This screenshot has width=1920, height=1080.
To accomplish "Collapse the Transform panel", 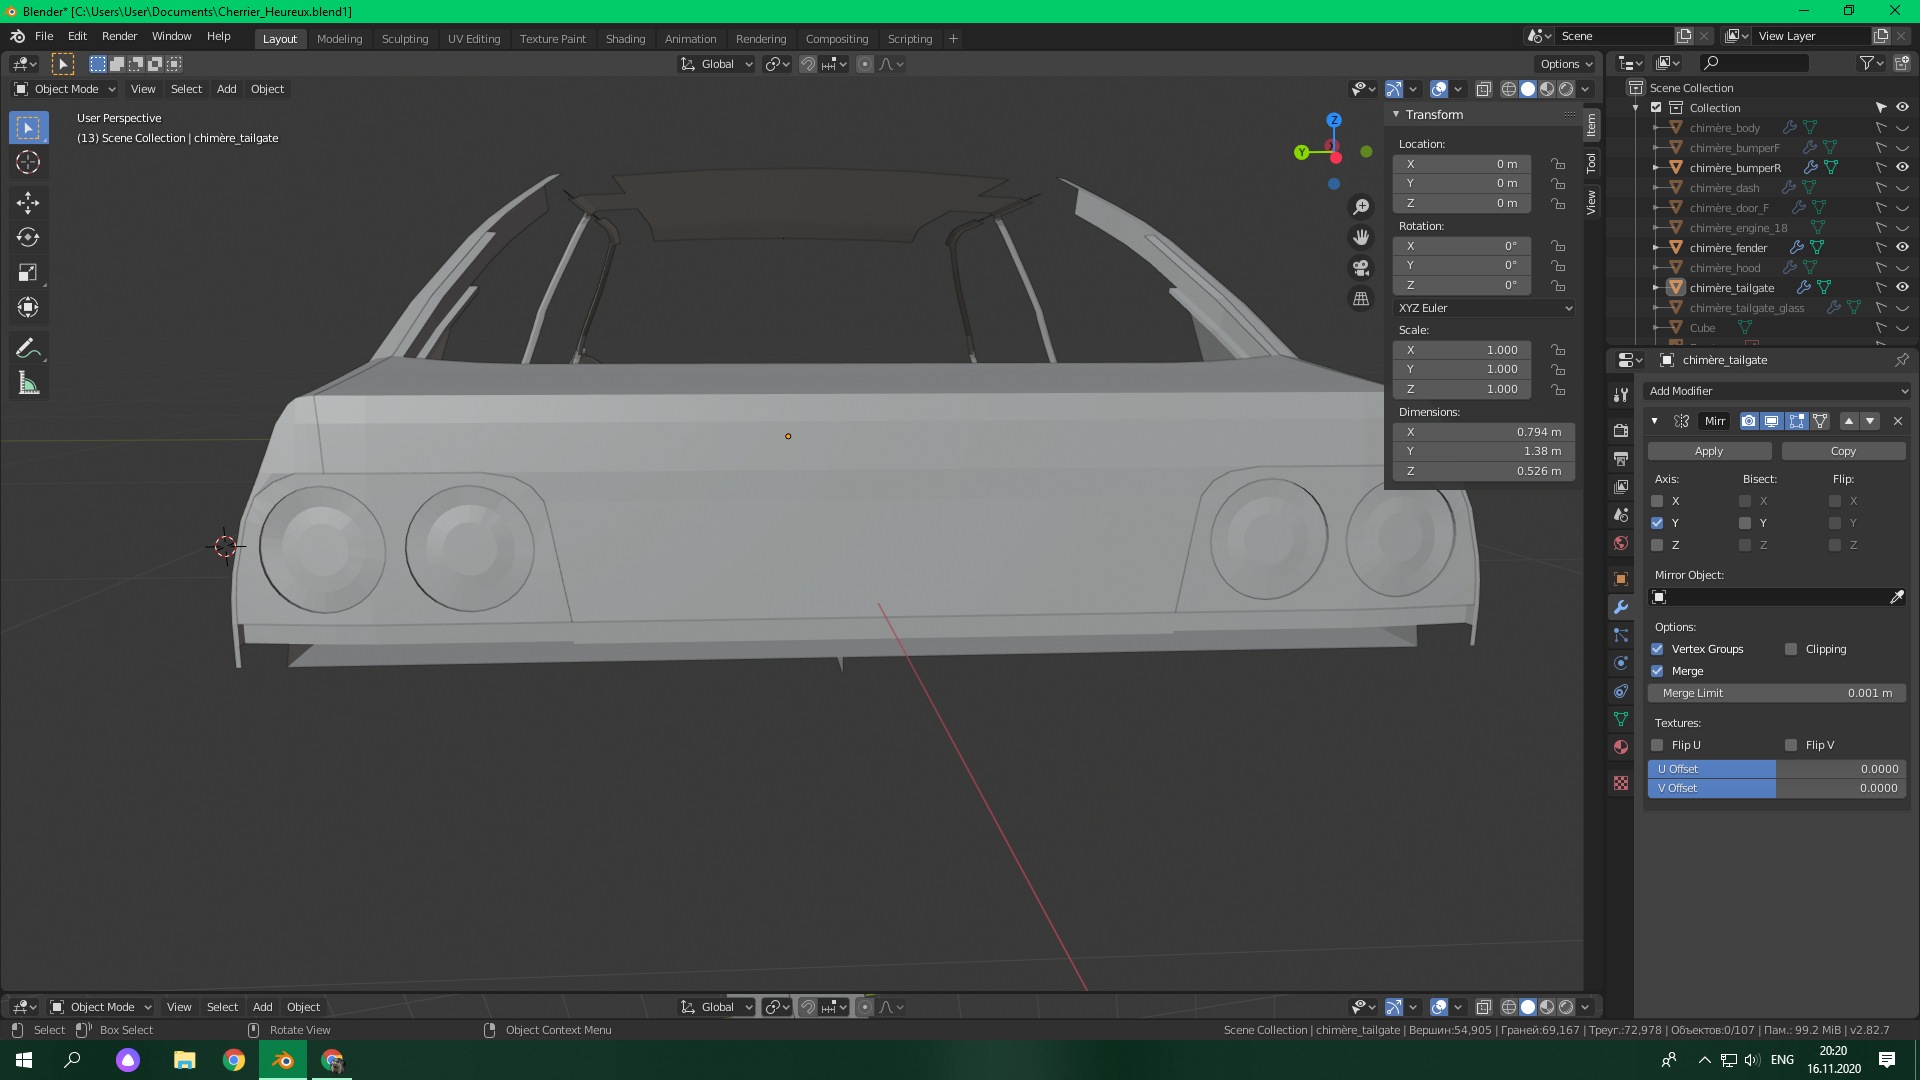I will [1396, 114].
